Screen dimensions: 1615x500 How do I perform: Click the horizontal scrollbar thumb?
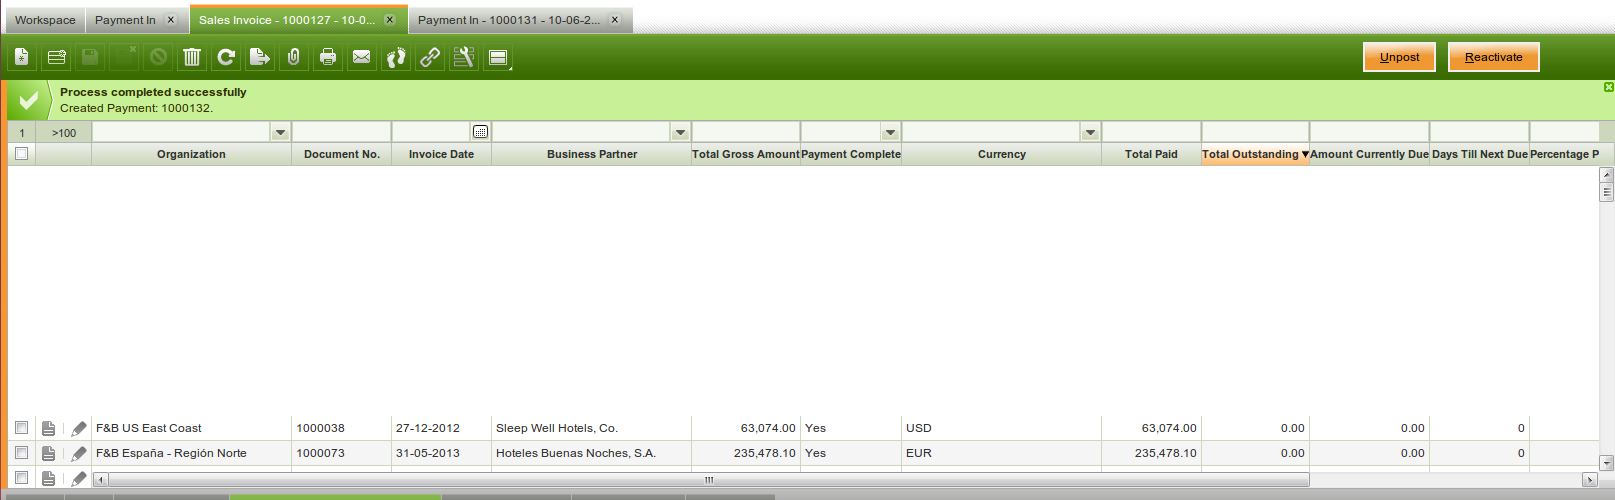[709, 480]
